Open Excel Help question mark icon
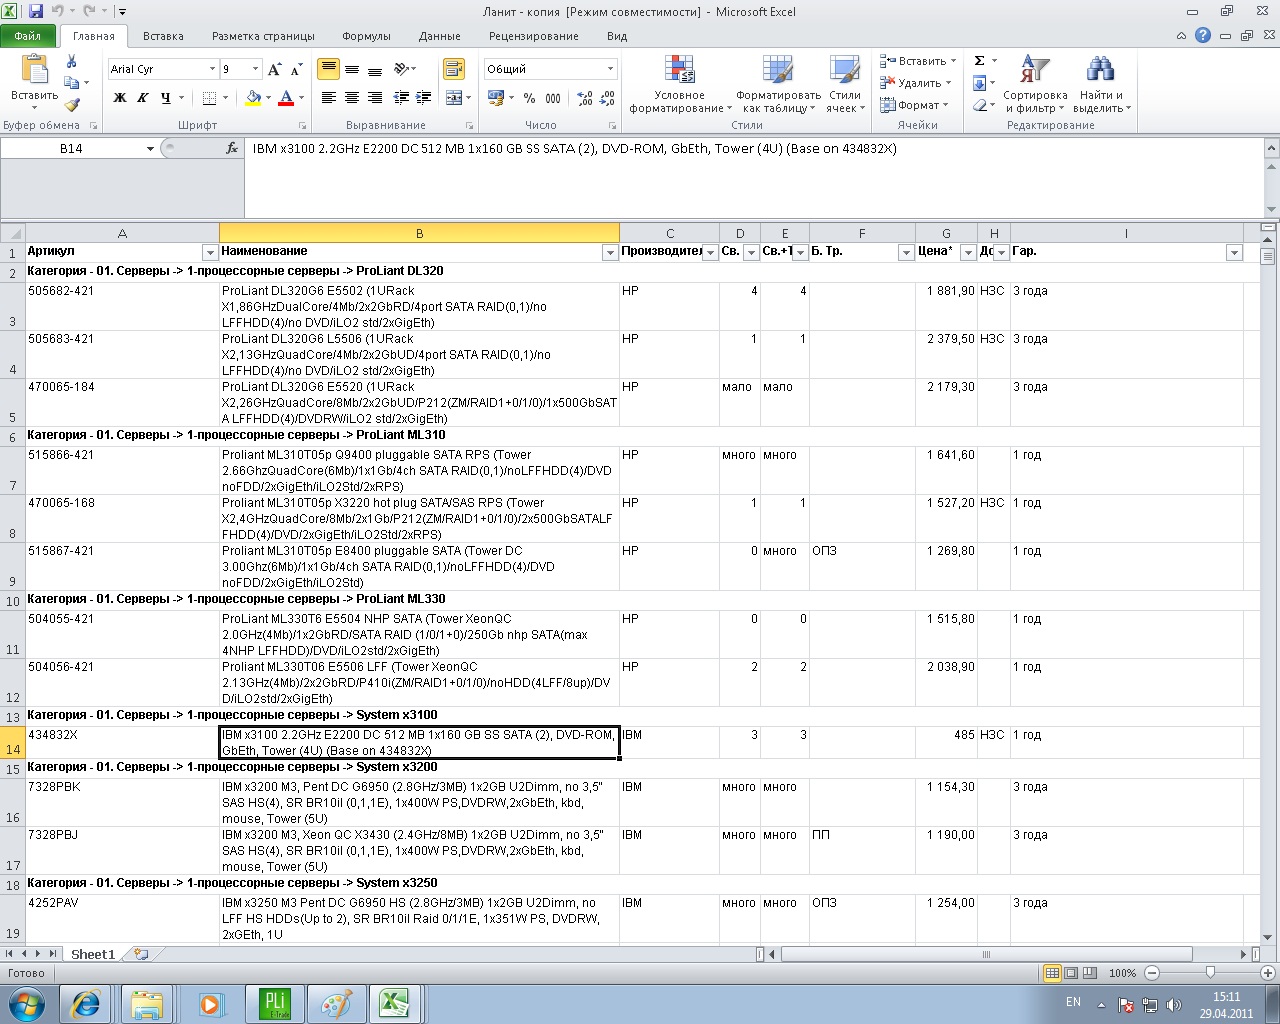1280x1024 pixels. tap(1203, 35)
